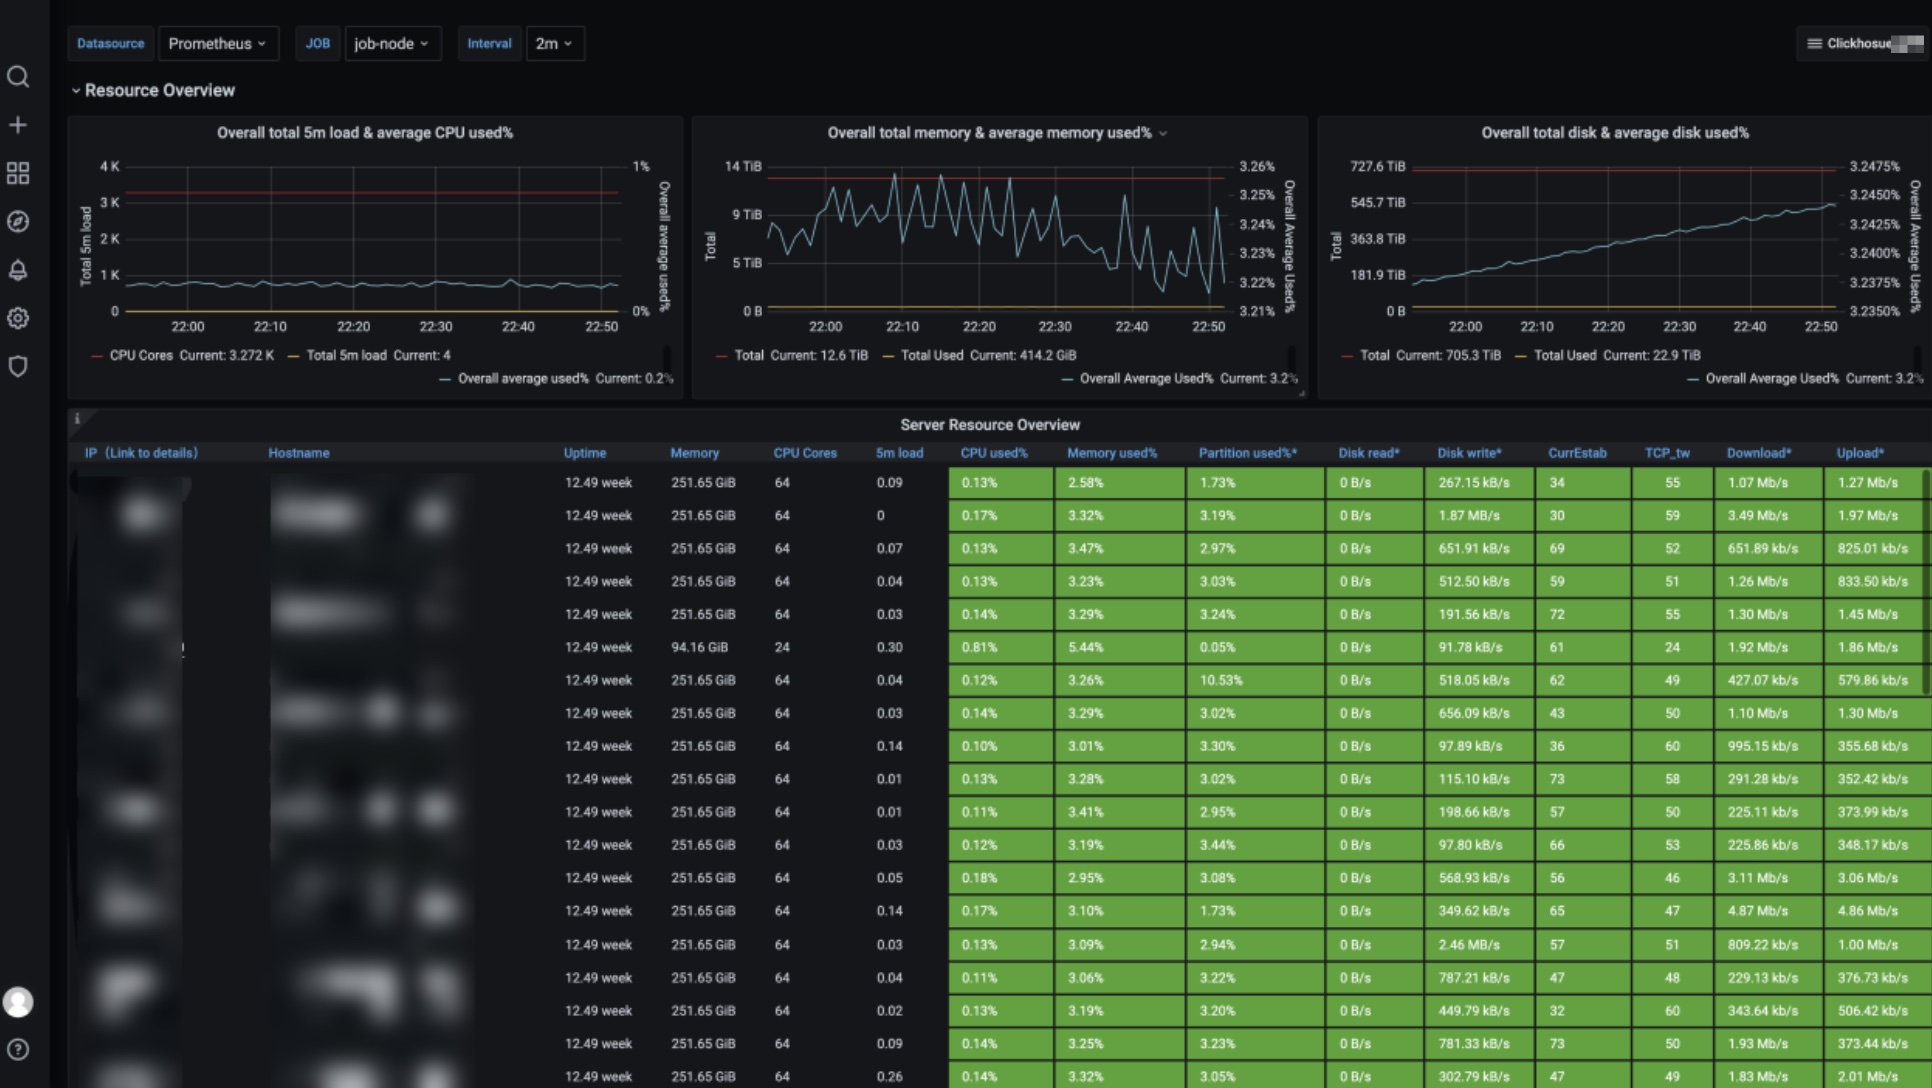Toggle CPU Cores legend series
1932x1088 pixels.
point(140,355)
